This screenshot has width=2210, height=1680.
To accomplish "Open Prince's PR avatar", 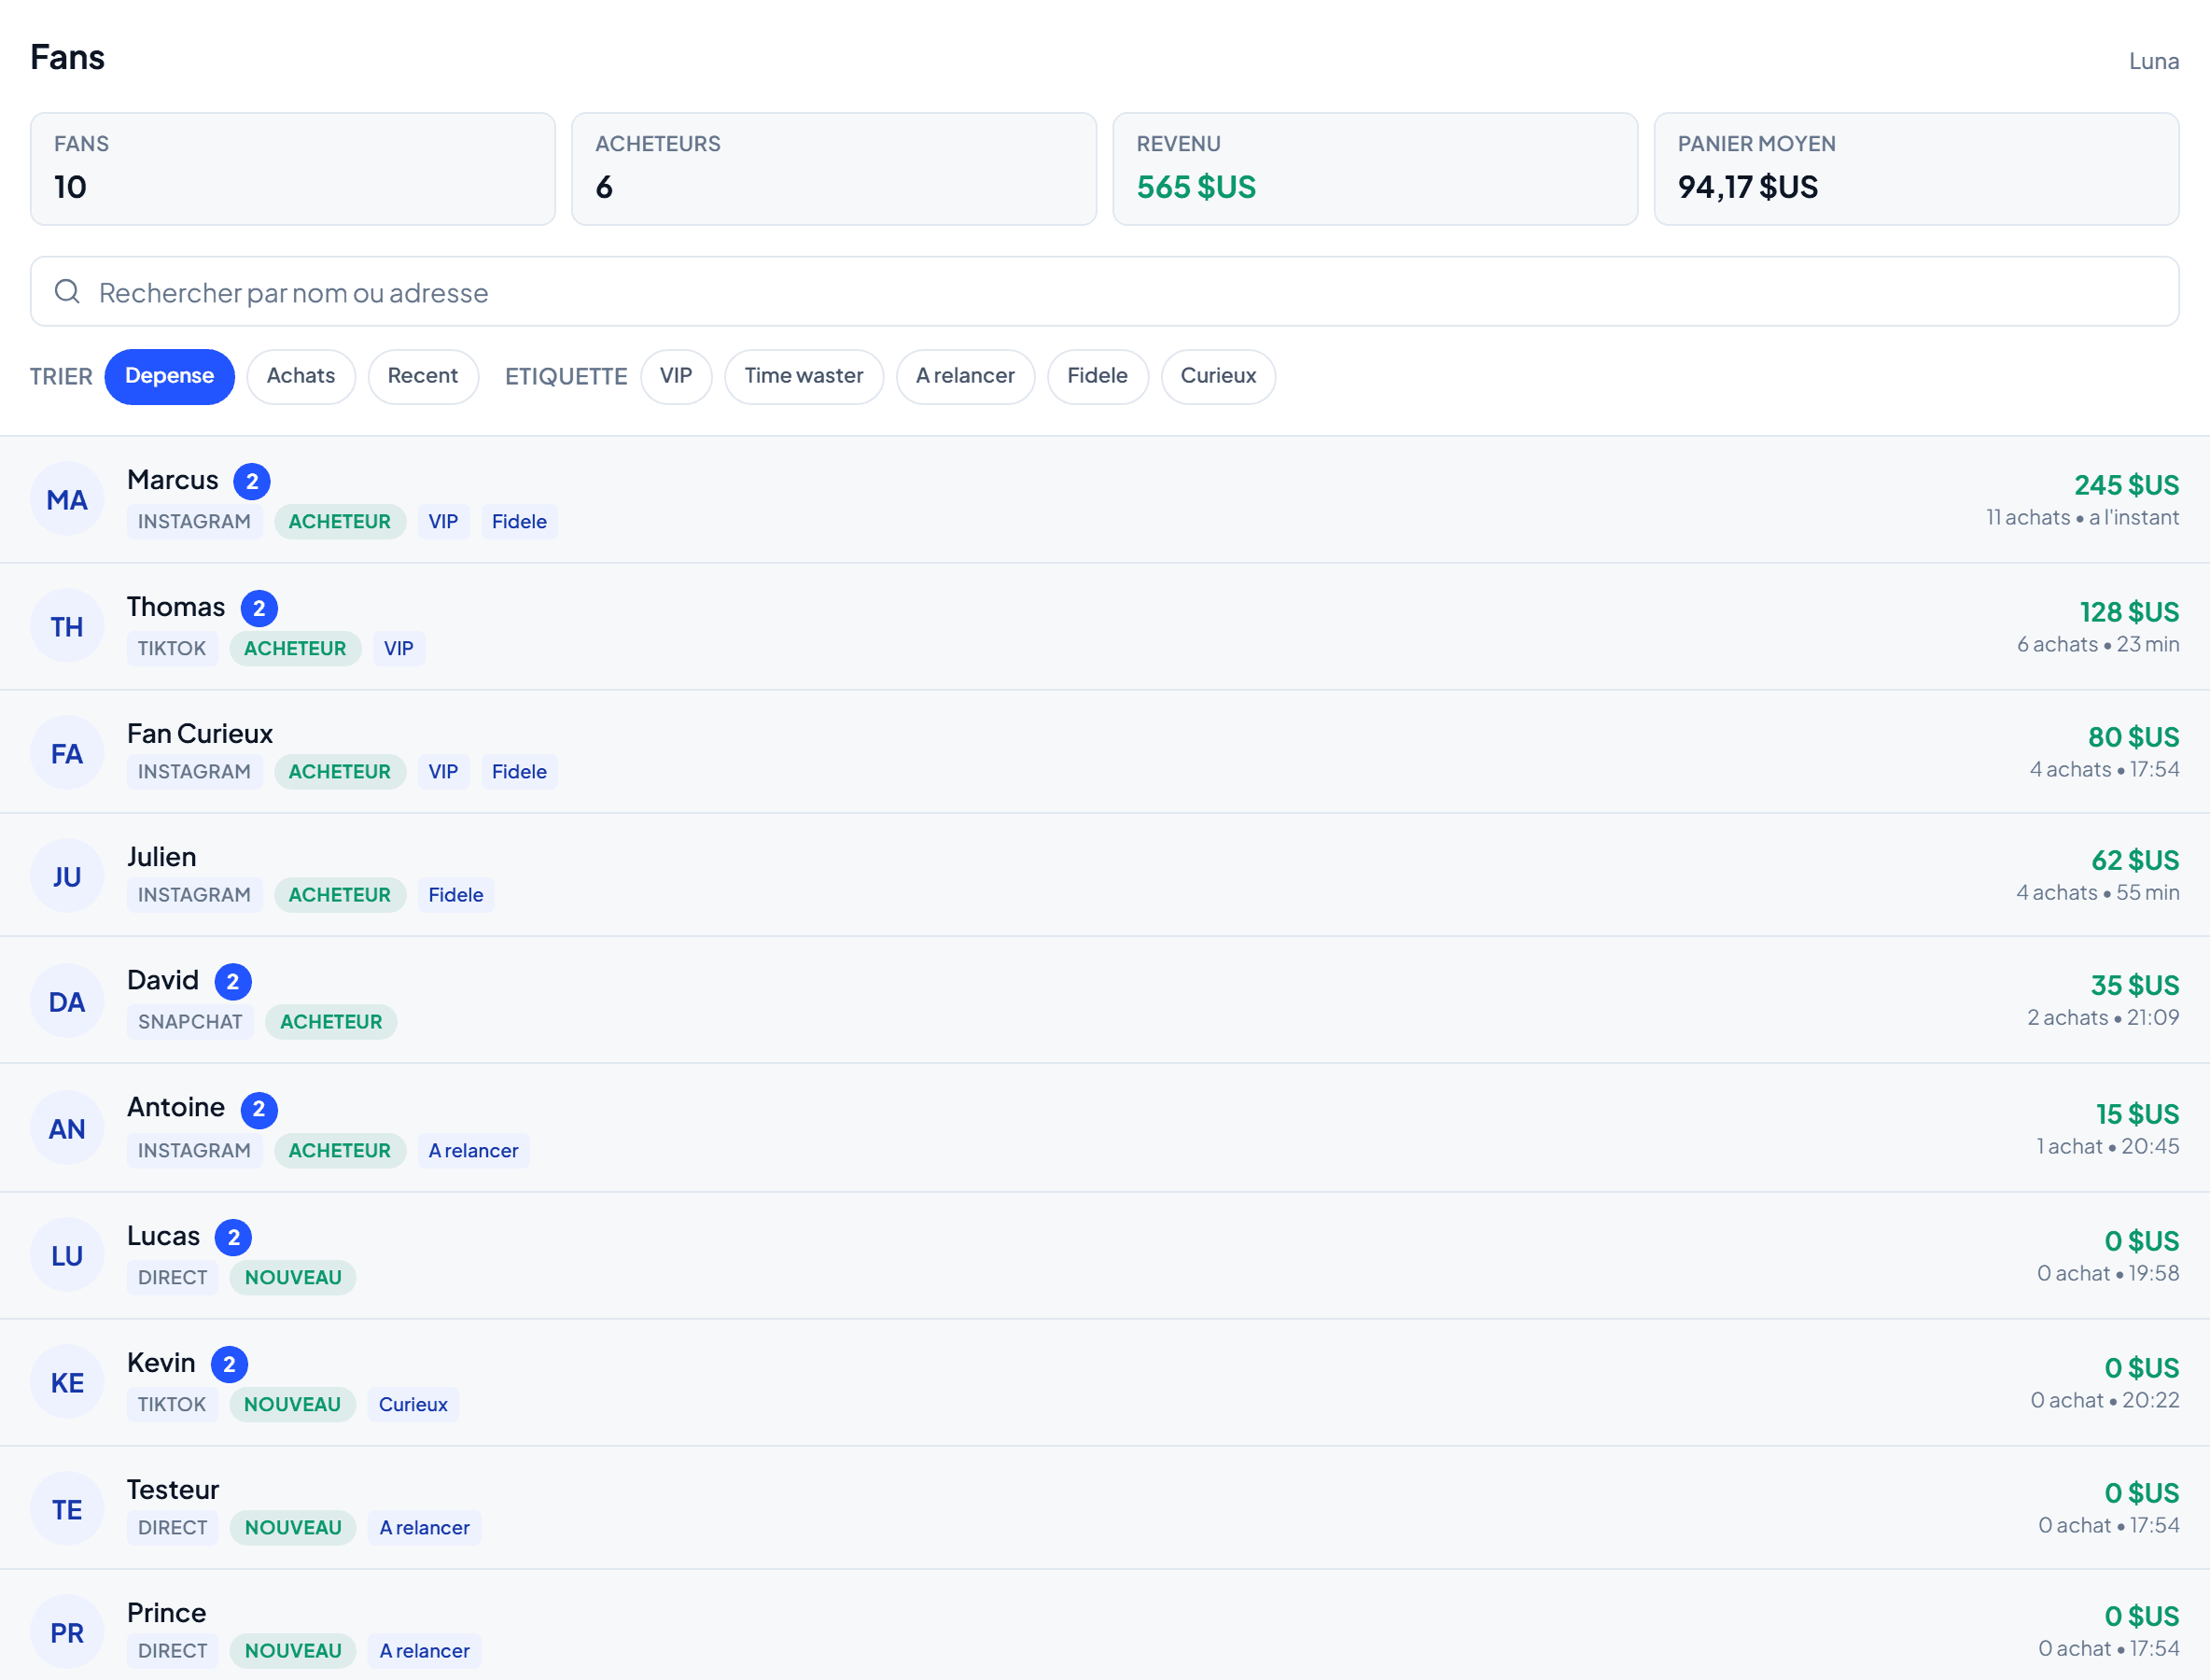I will point(67,1631).
